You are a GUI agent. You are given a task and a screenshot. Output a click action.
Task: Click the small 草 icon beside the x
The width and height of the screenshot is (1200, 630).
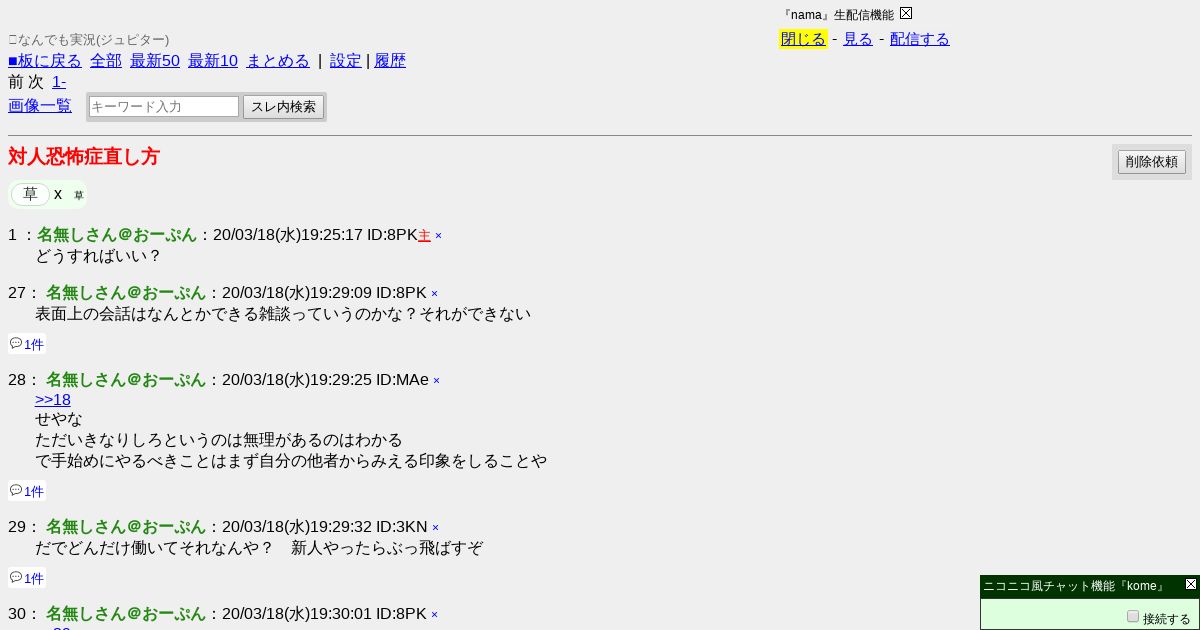[79, 195]
